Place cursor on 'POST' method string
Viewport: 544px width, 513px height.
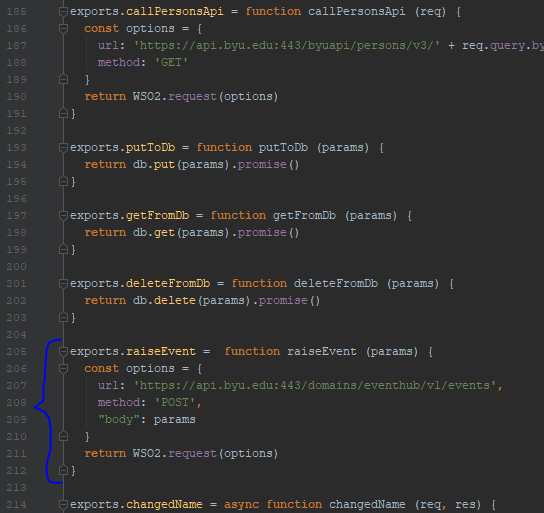point(175,402)
